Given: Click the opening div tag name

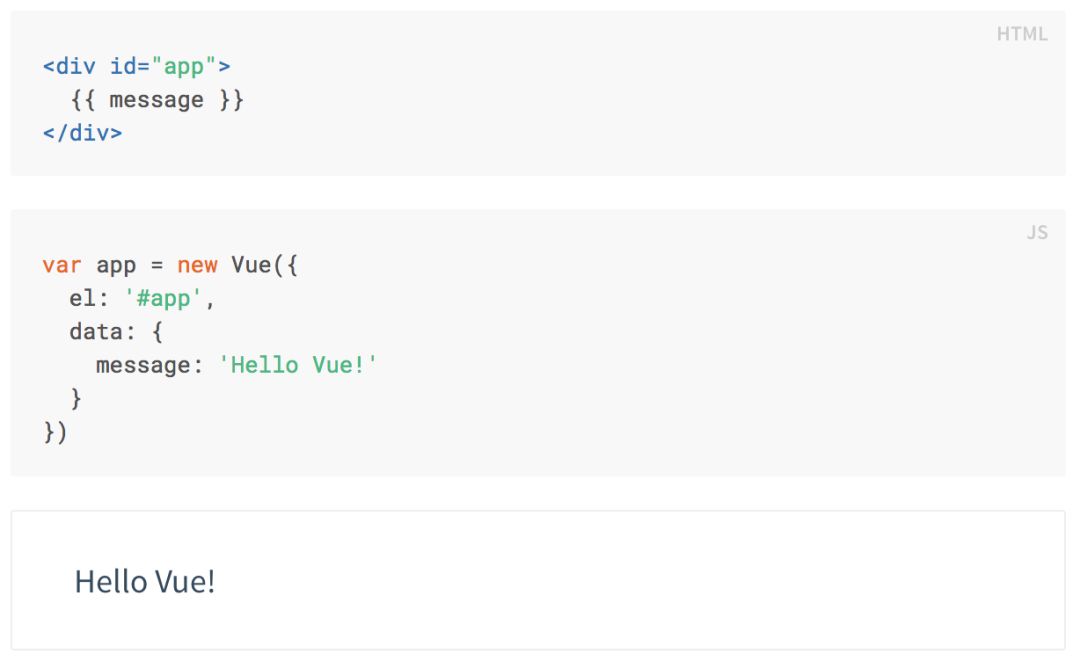Looking at the screenshot, I should 75,67.
